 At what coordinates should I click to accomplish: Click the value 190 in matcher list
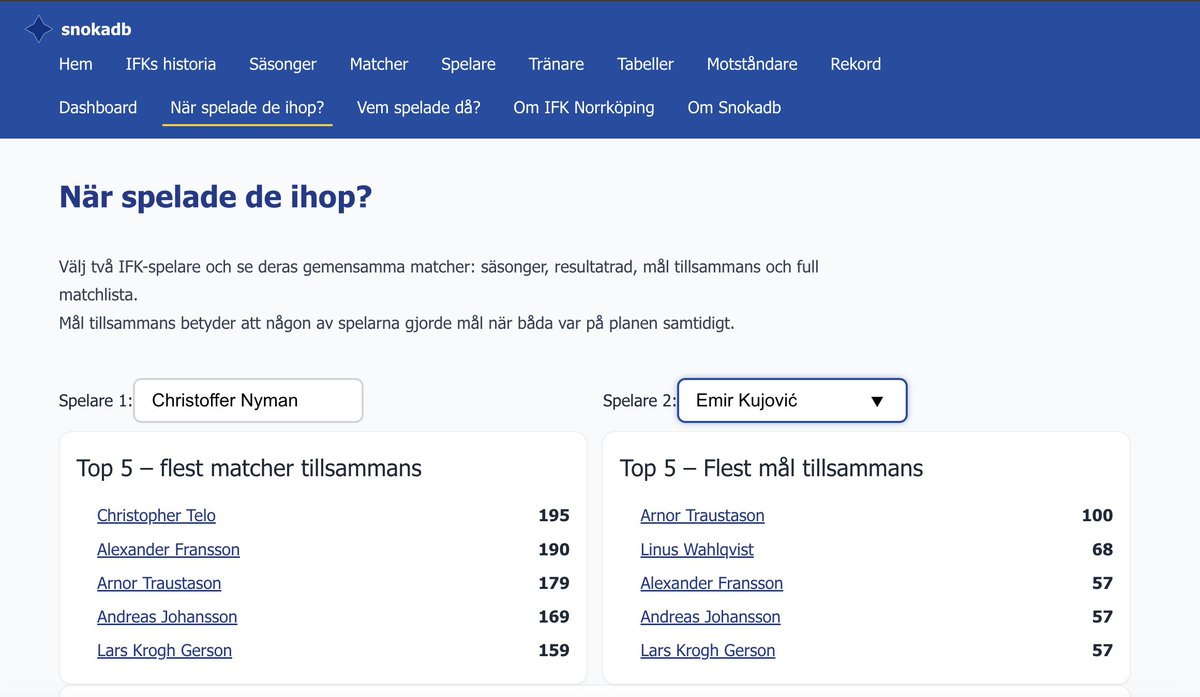point(554,549)
